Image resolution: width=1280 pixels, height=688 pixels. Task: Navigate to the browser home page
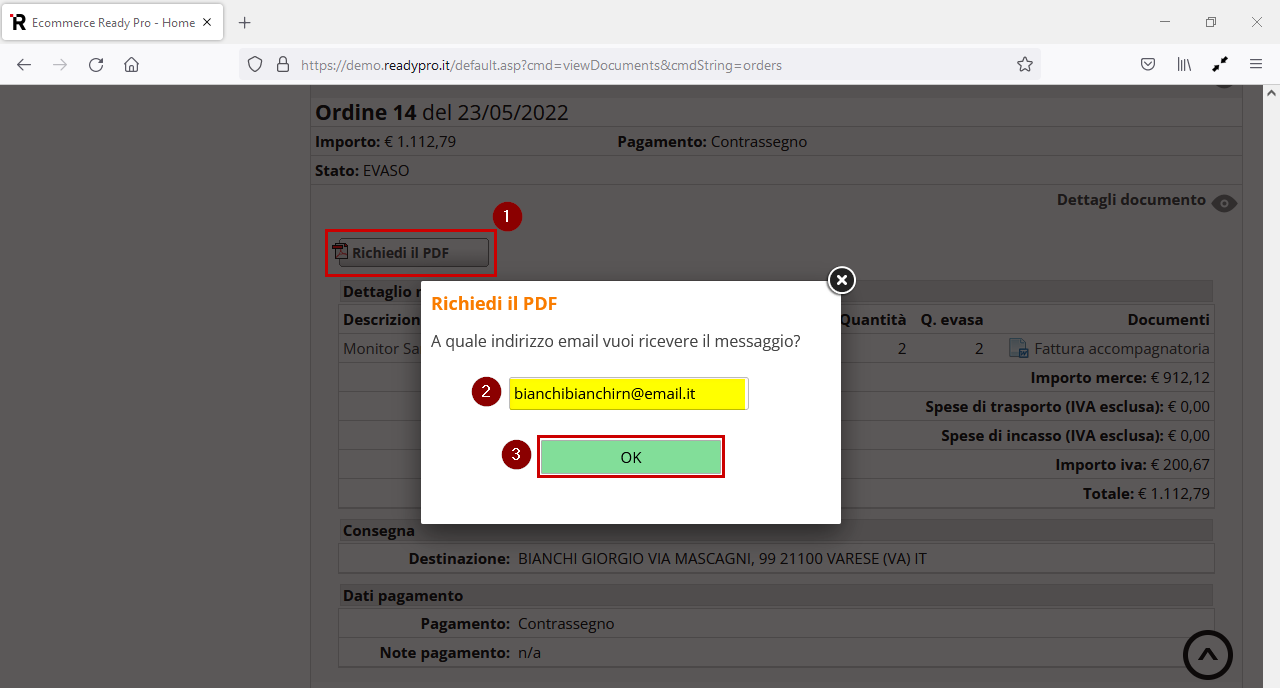[131, 64]
